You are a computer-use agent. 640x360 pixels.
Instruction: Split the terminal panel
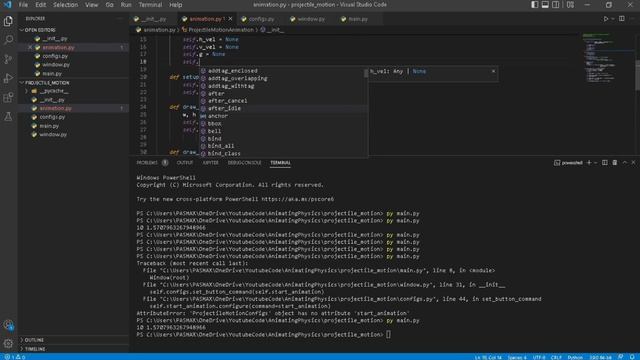[604, 162]
